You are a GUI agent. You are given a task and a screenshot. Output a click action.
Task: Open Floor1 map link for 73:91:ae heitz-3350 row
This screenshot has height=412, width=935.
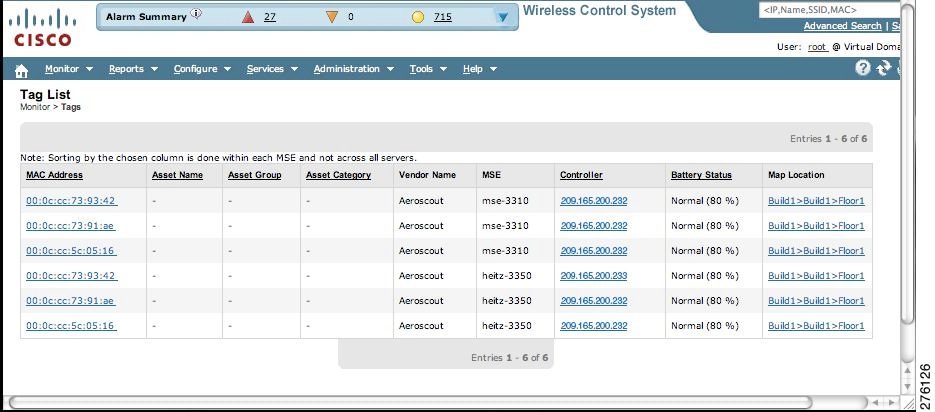(x=816, y=301)
